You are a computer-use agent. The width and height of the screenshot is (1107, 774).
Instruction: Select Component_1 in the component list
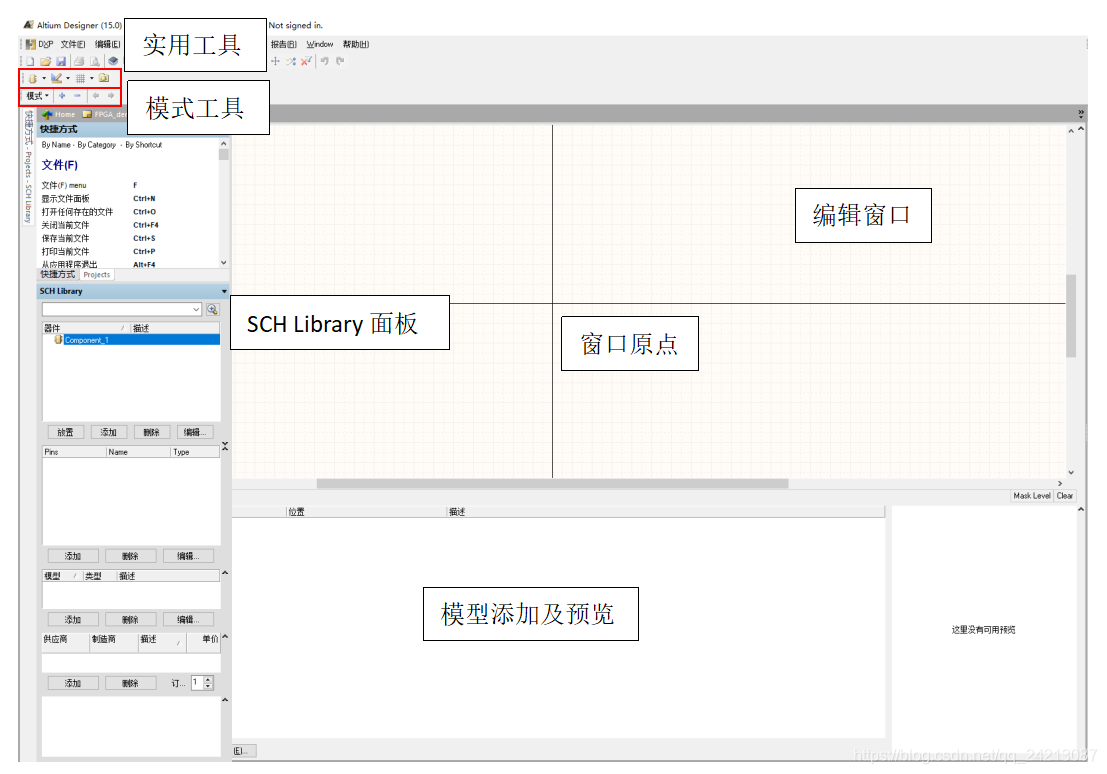pos(86,340)
